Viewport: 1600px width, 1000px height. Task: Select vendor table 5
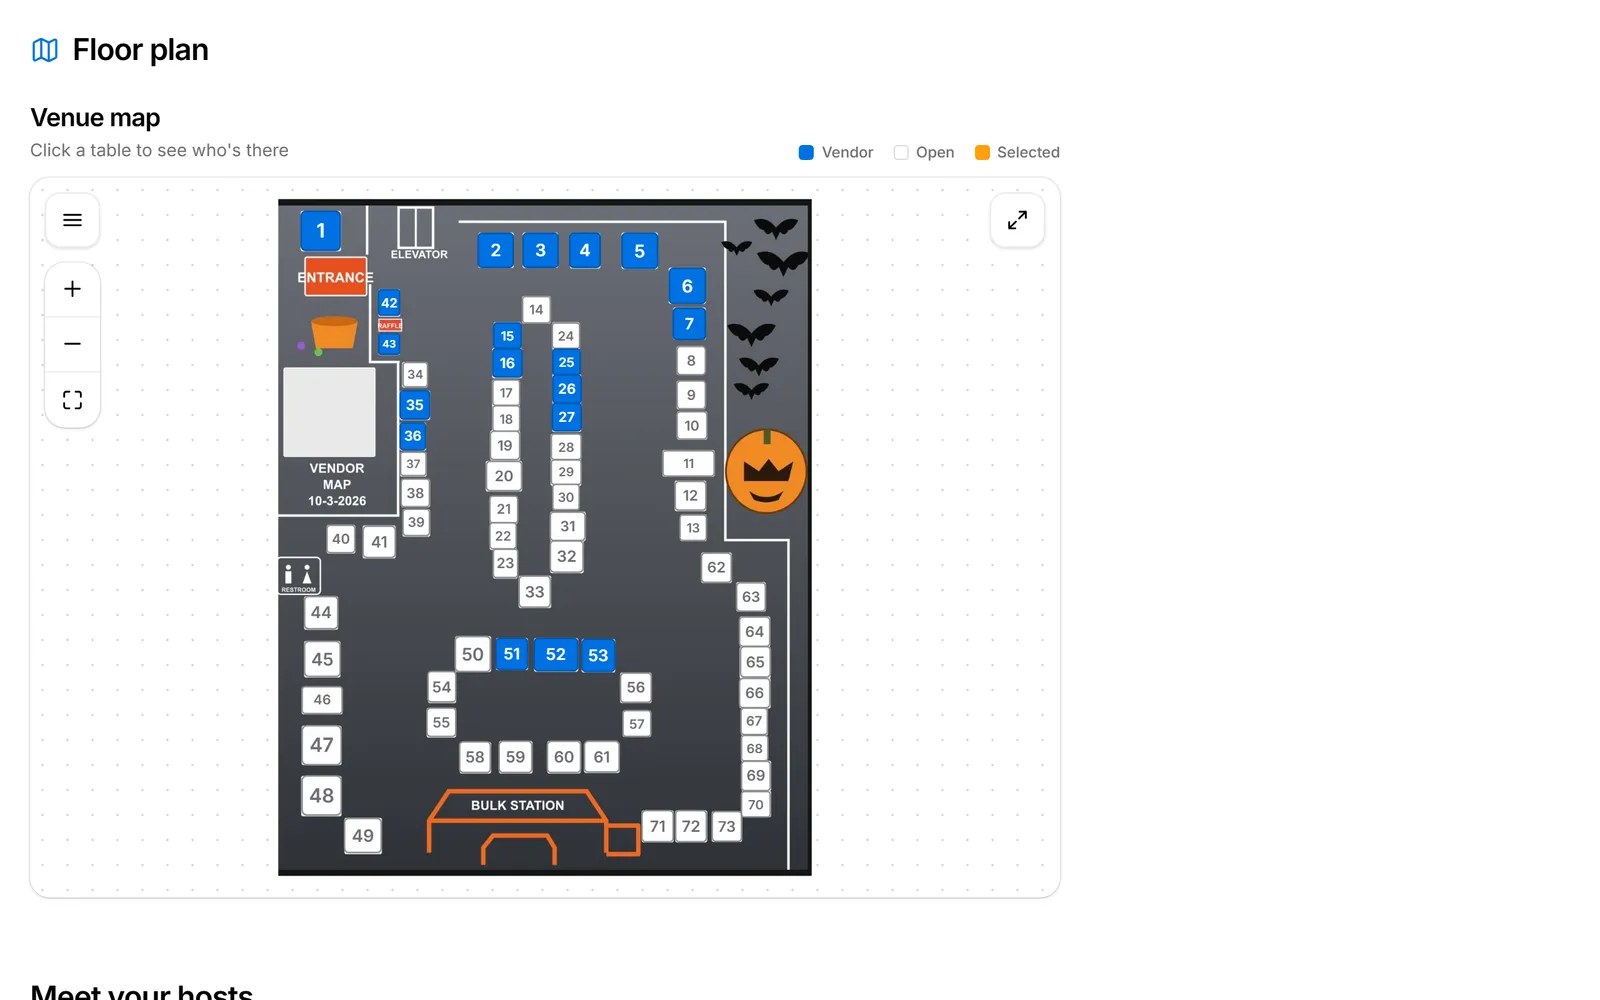(639, 251)
